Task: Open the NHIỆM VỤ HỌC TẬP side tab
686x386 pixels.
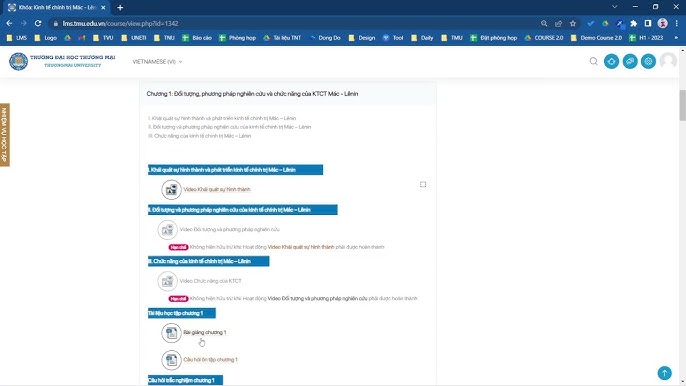Action: (x=5, y=135)
